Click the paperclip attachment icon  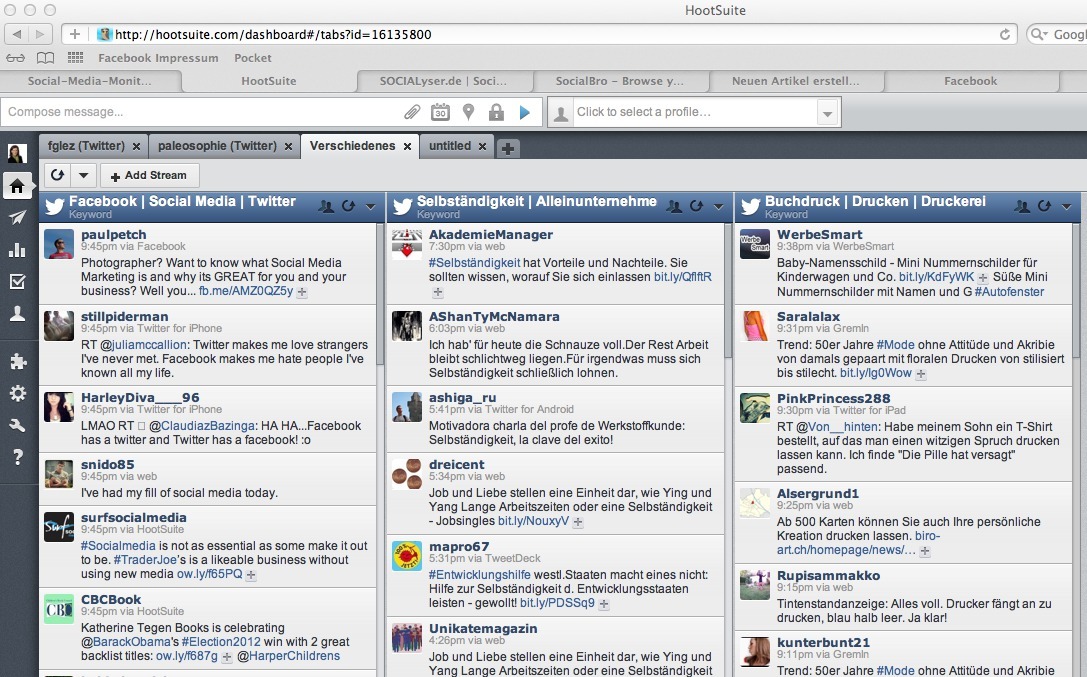pyautogui.click(x=412, y=112)
